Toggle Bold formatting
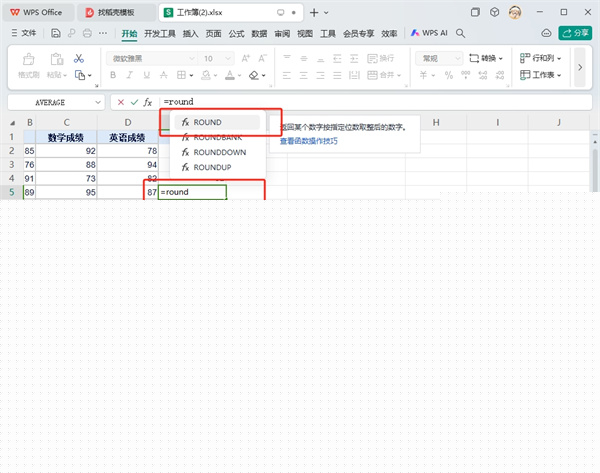This screenshot has height=473, width=600. [x=113, y=75]
